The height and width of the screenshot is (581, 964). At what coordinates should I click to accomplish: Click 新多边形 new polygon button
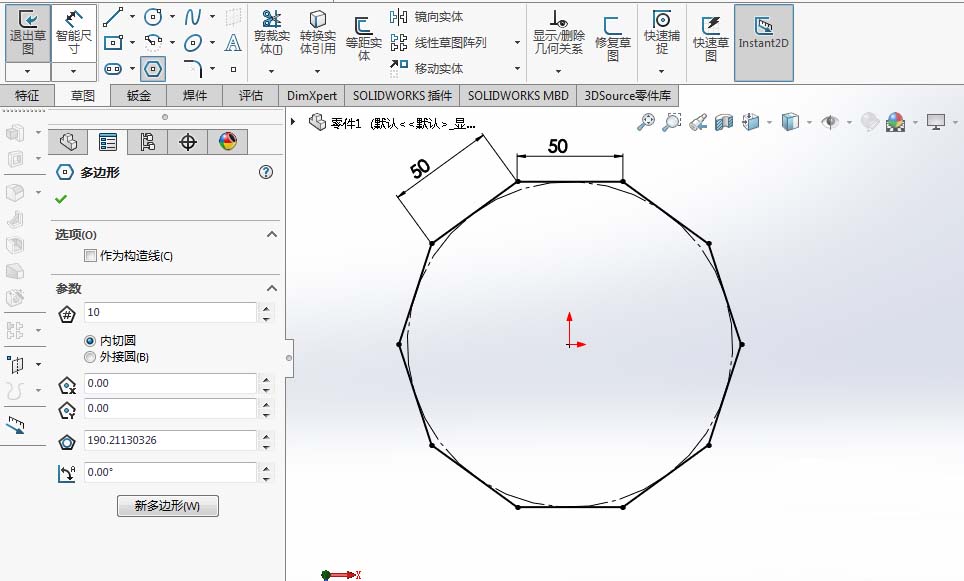click(x=168, y=506)
